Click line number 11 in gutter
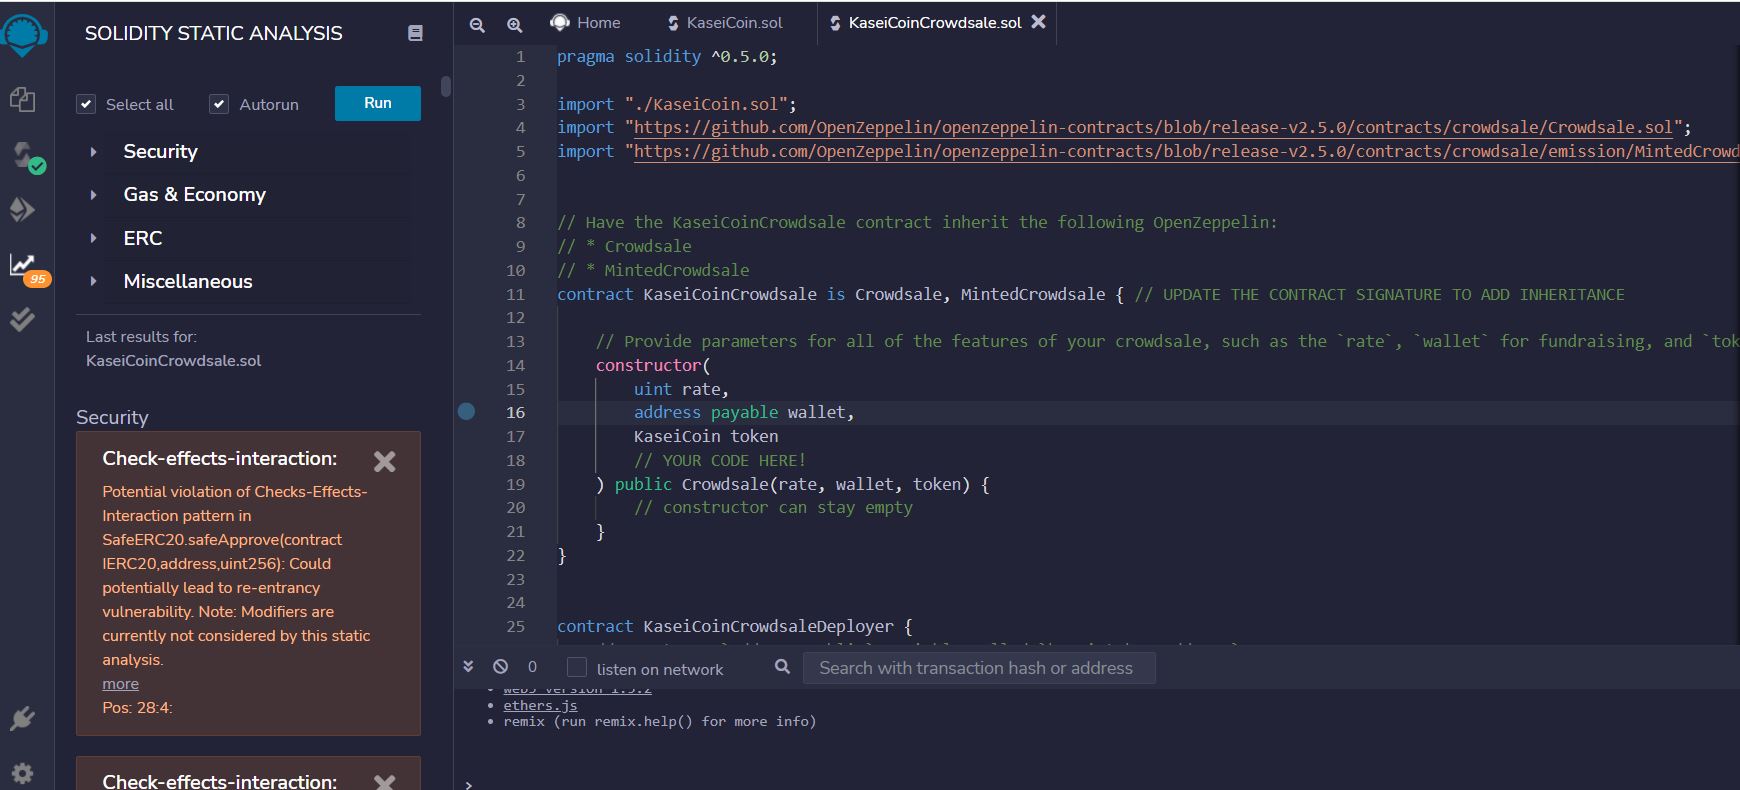This screenshot has height=790, width=1740. click(x=515, y=294)
